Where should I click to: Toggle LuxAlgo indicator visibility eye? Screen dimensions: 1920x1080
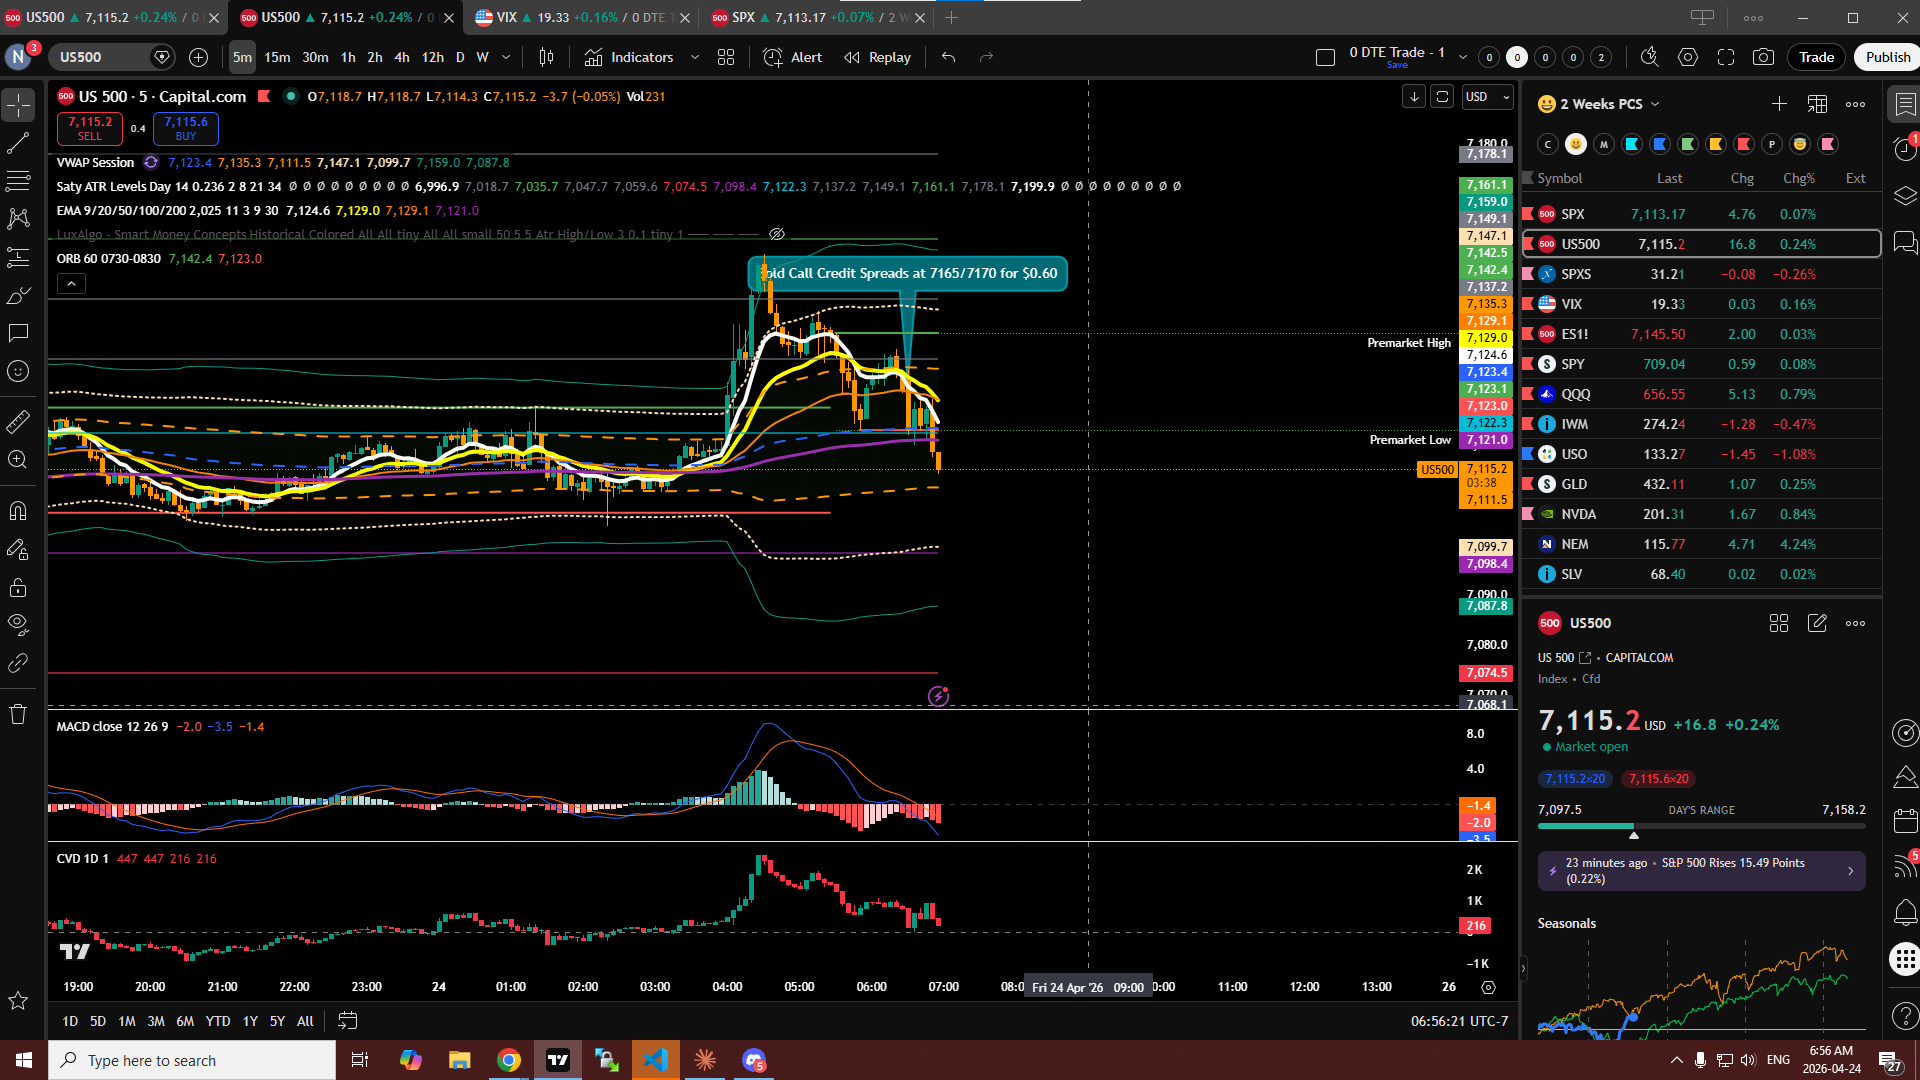pyautogui.click(x=777, y=234)
